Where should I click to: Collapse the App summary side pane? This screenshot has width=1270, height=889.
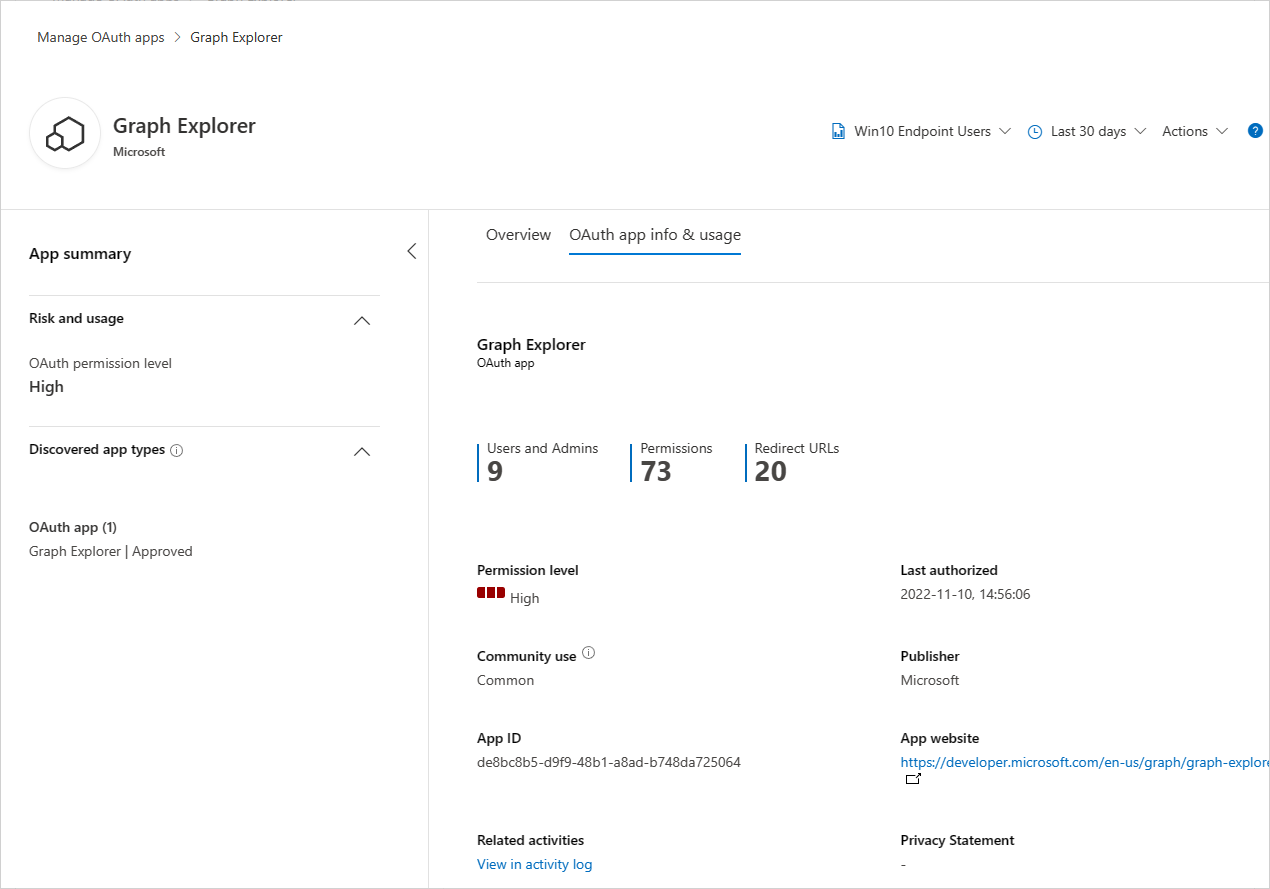click(411, 250)
